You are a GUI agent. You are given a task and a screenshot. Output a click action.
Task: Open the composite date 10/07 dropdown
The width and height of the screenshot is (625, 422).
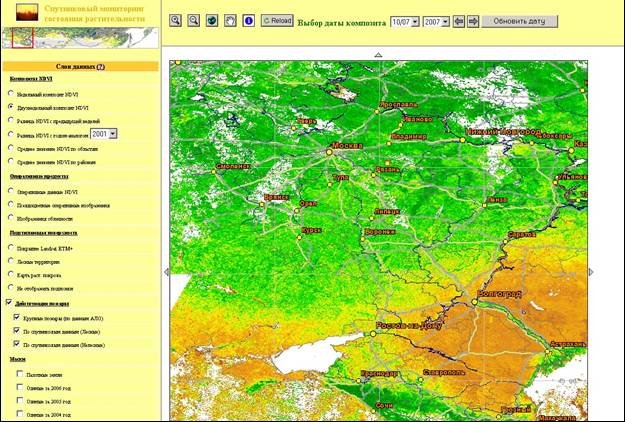point(404,20)
